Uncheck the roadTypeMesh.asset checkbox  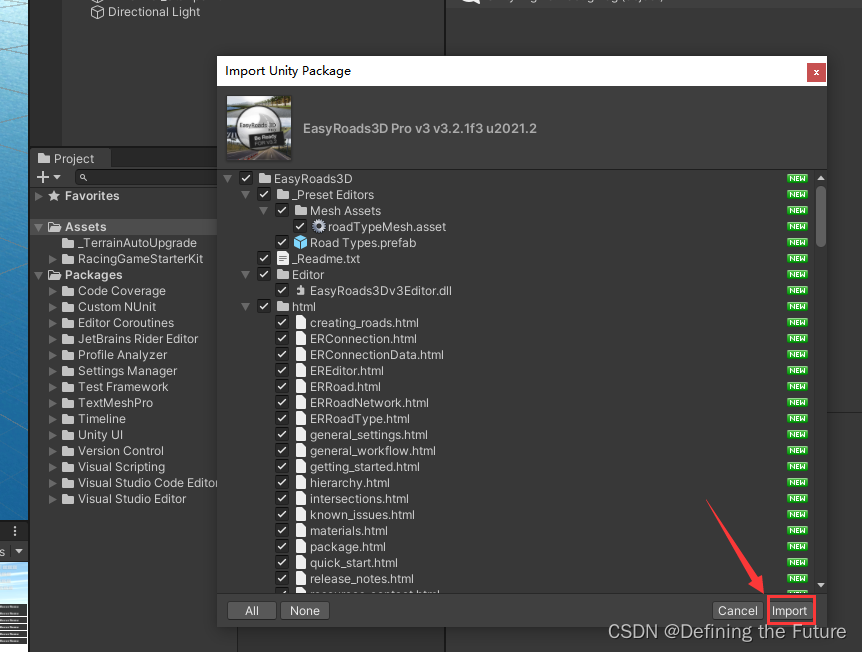pos(300,226)
